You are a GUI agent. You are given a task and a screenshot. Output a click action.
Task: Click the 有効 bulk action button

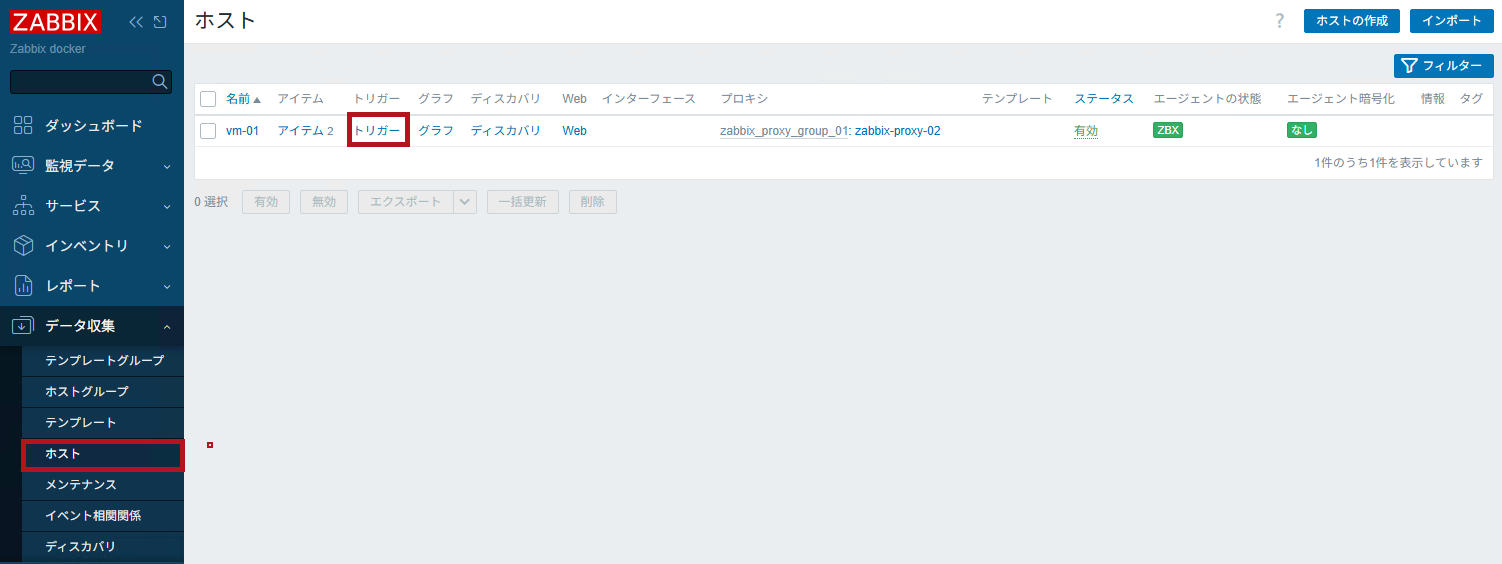(266, 201)
